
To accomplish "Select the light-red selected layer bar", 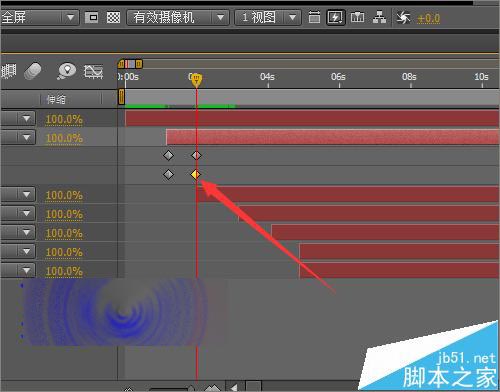I will [x=333, y=137].
